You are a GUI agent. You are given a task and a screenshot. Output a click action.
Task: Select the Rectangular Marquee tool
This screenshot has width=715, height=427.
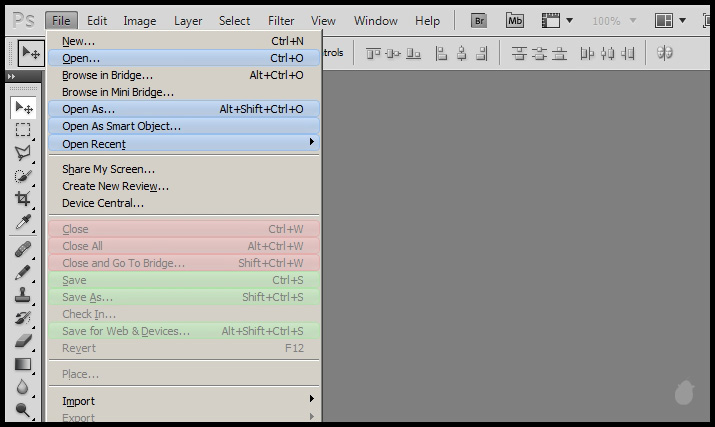22,130
